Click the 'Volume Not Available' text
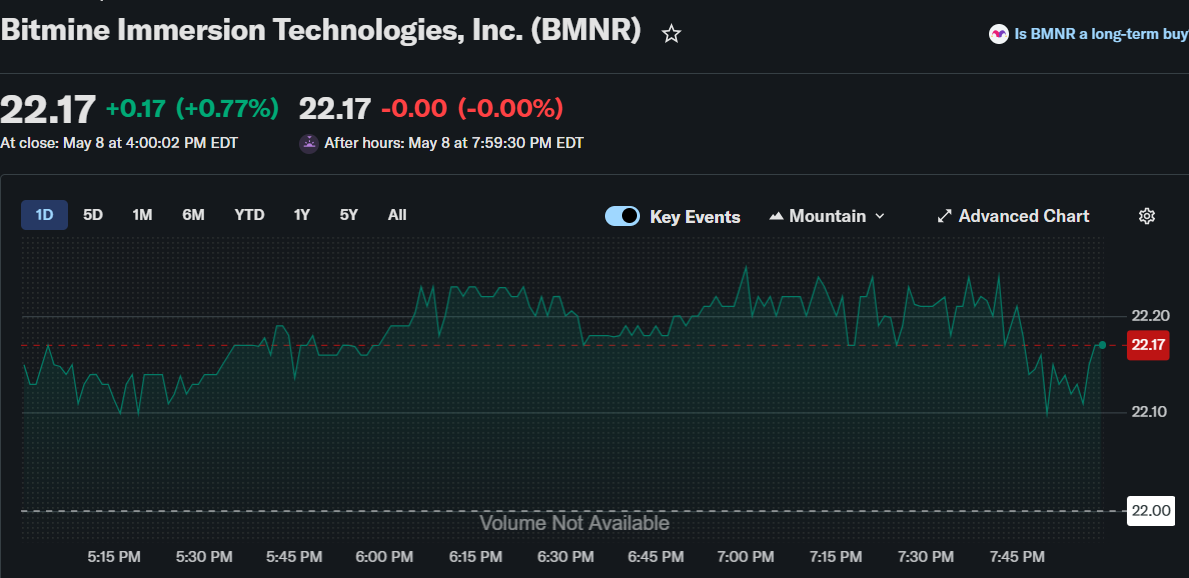This screenshot has height=578, width=1189. [x=575, y=523]
